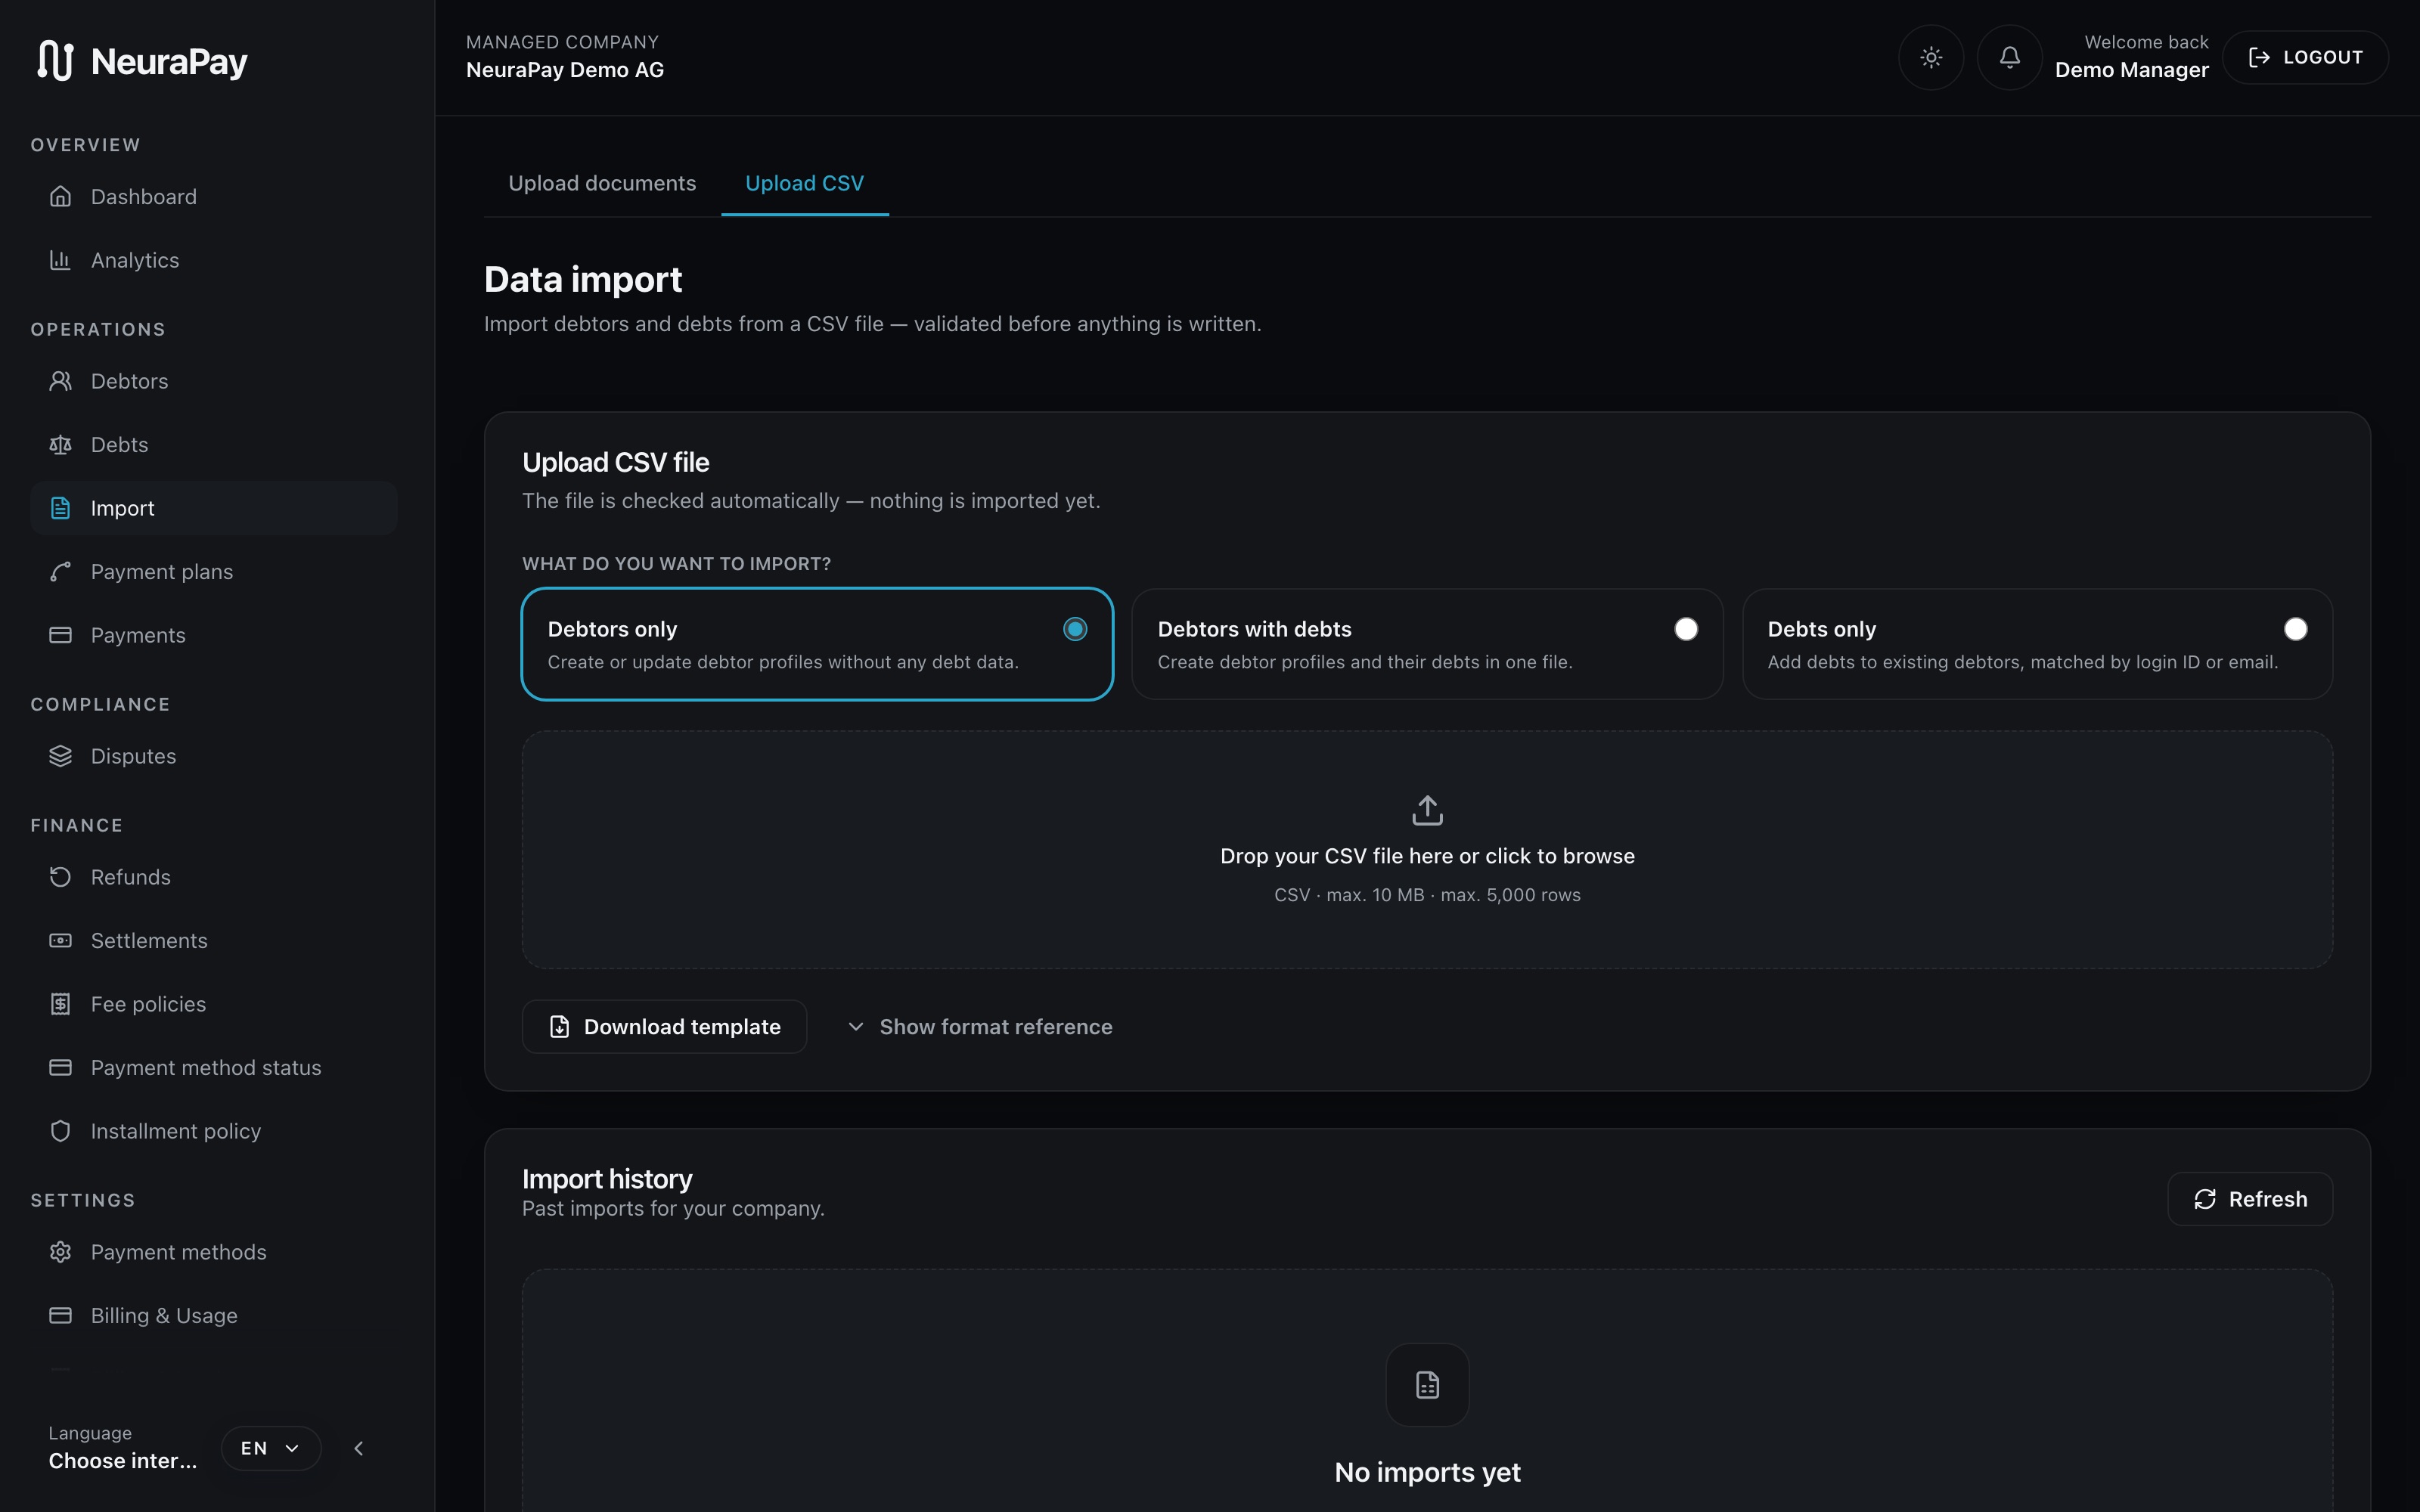Open notifications with the bell icon
The height and width of the screenshot is (1512, 2420).
click(x=2009, y=57)
